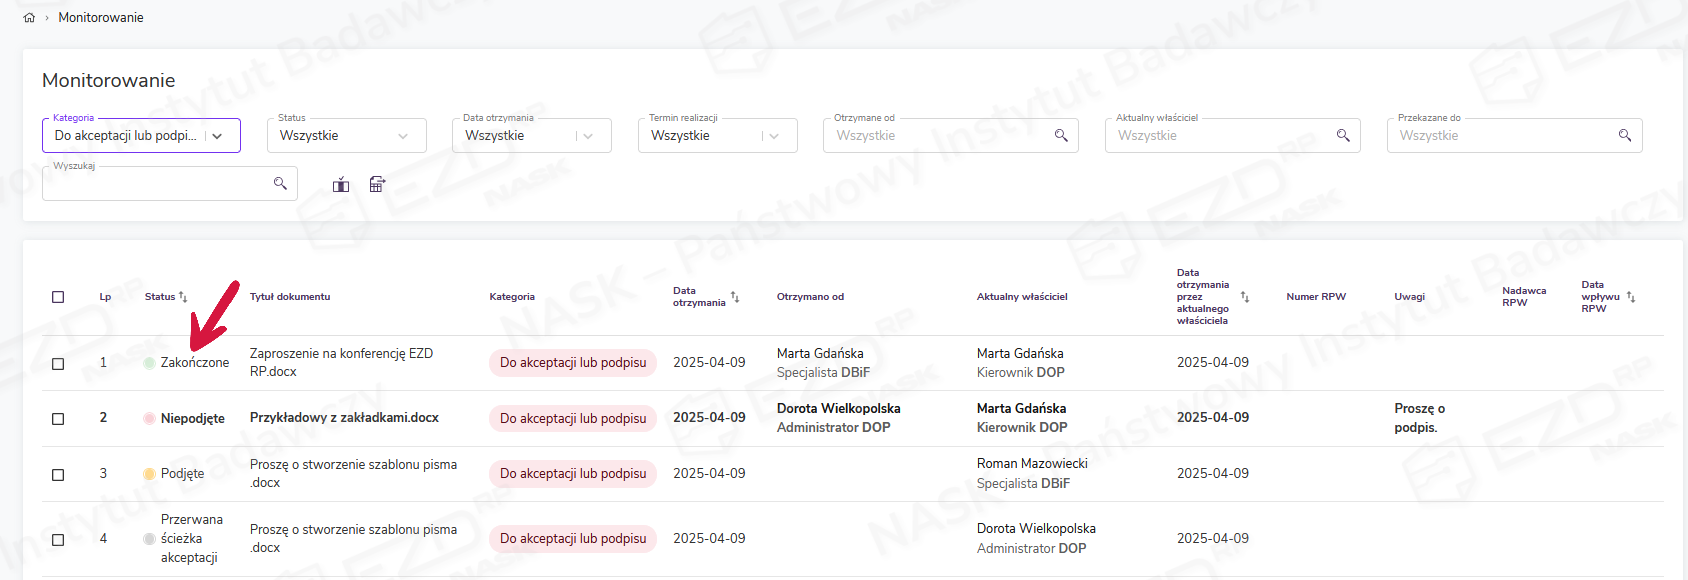Click the export table icon
The image size is (1688, 580).
377,184
